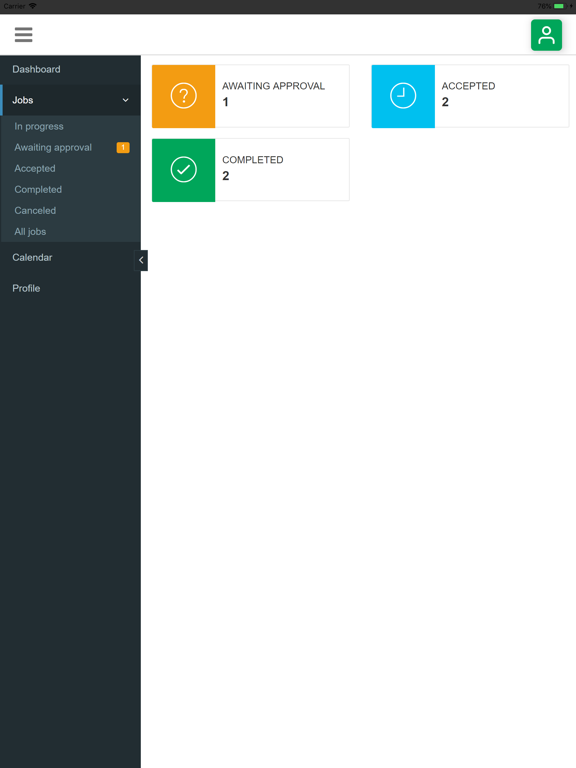Tap the battery indicator in status bar

(558, 6)
